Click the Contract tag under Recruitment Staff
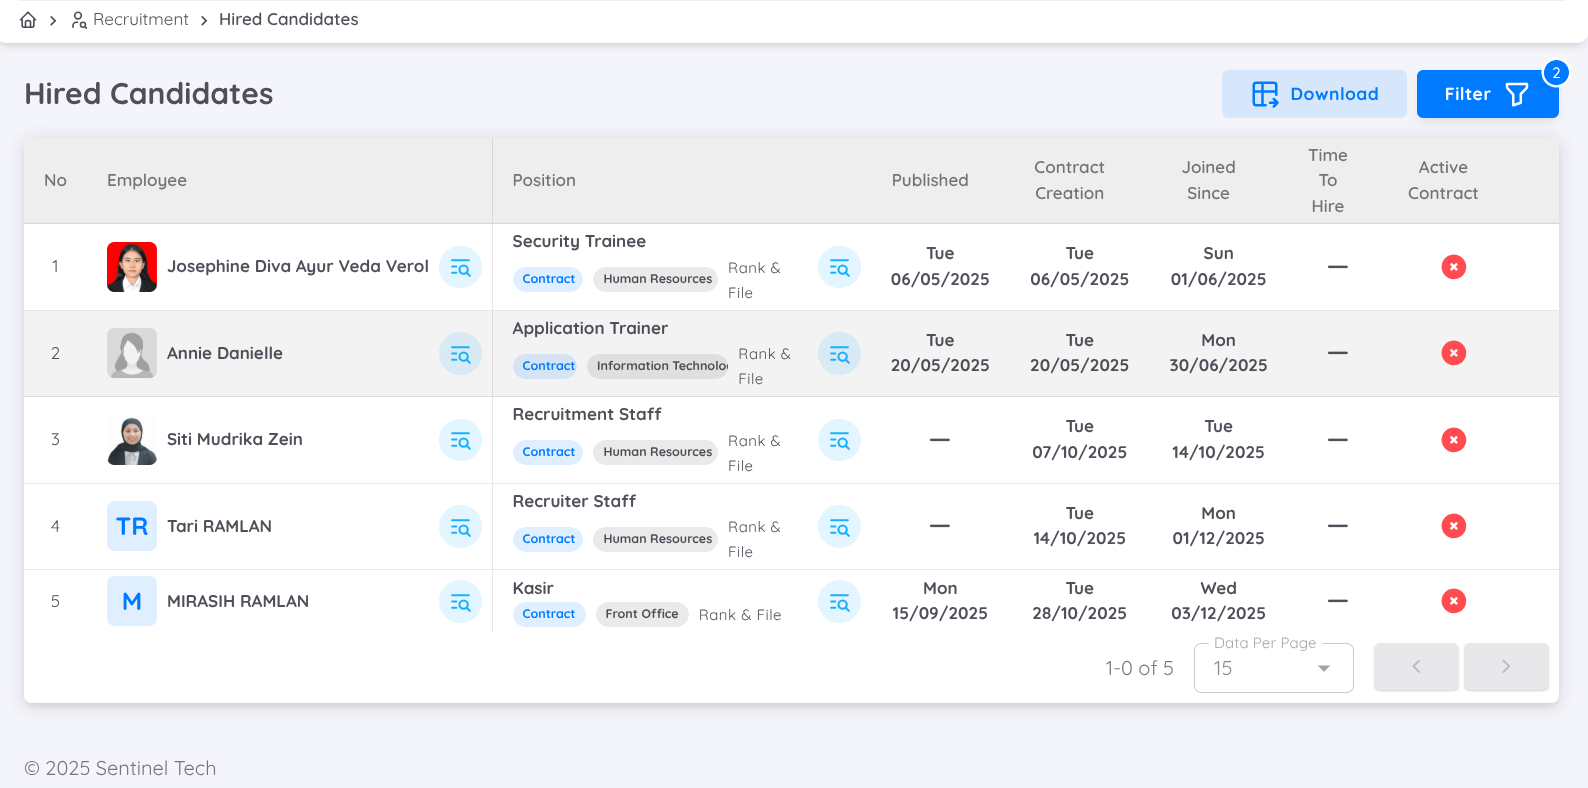The height and width of the screenshot is (788, 1588). click(548, 452)
